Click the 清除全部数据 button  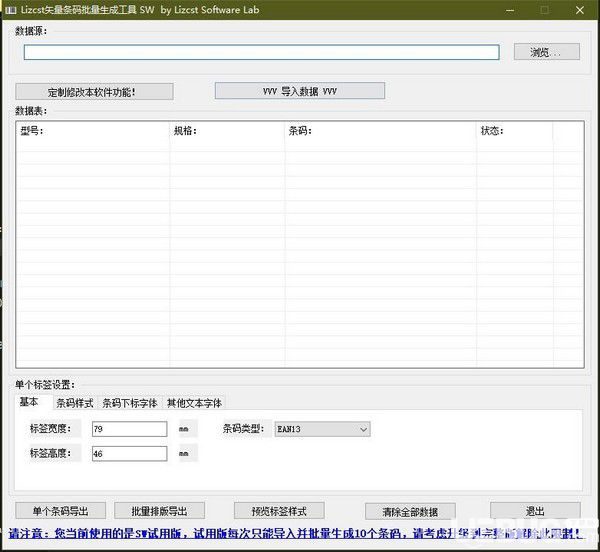tap(410, 511)
